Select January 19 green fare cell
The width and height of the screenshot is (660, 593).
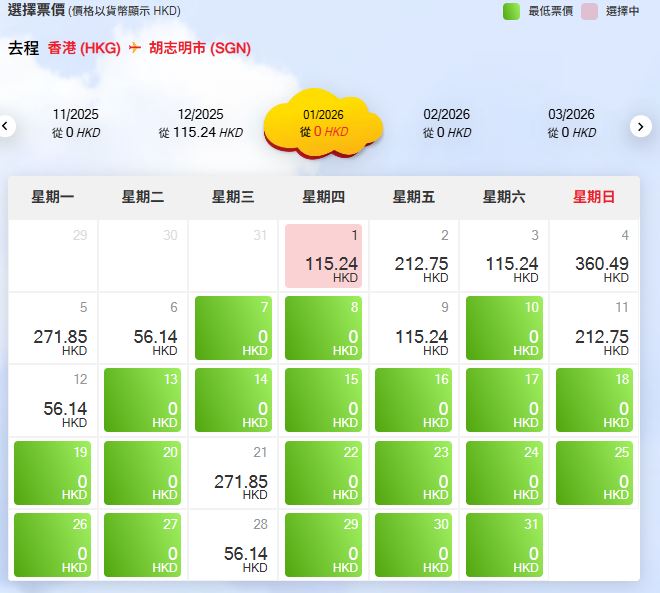(53, 472)
